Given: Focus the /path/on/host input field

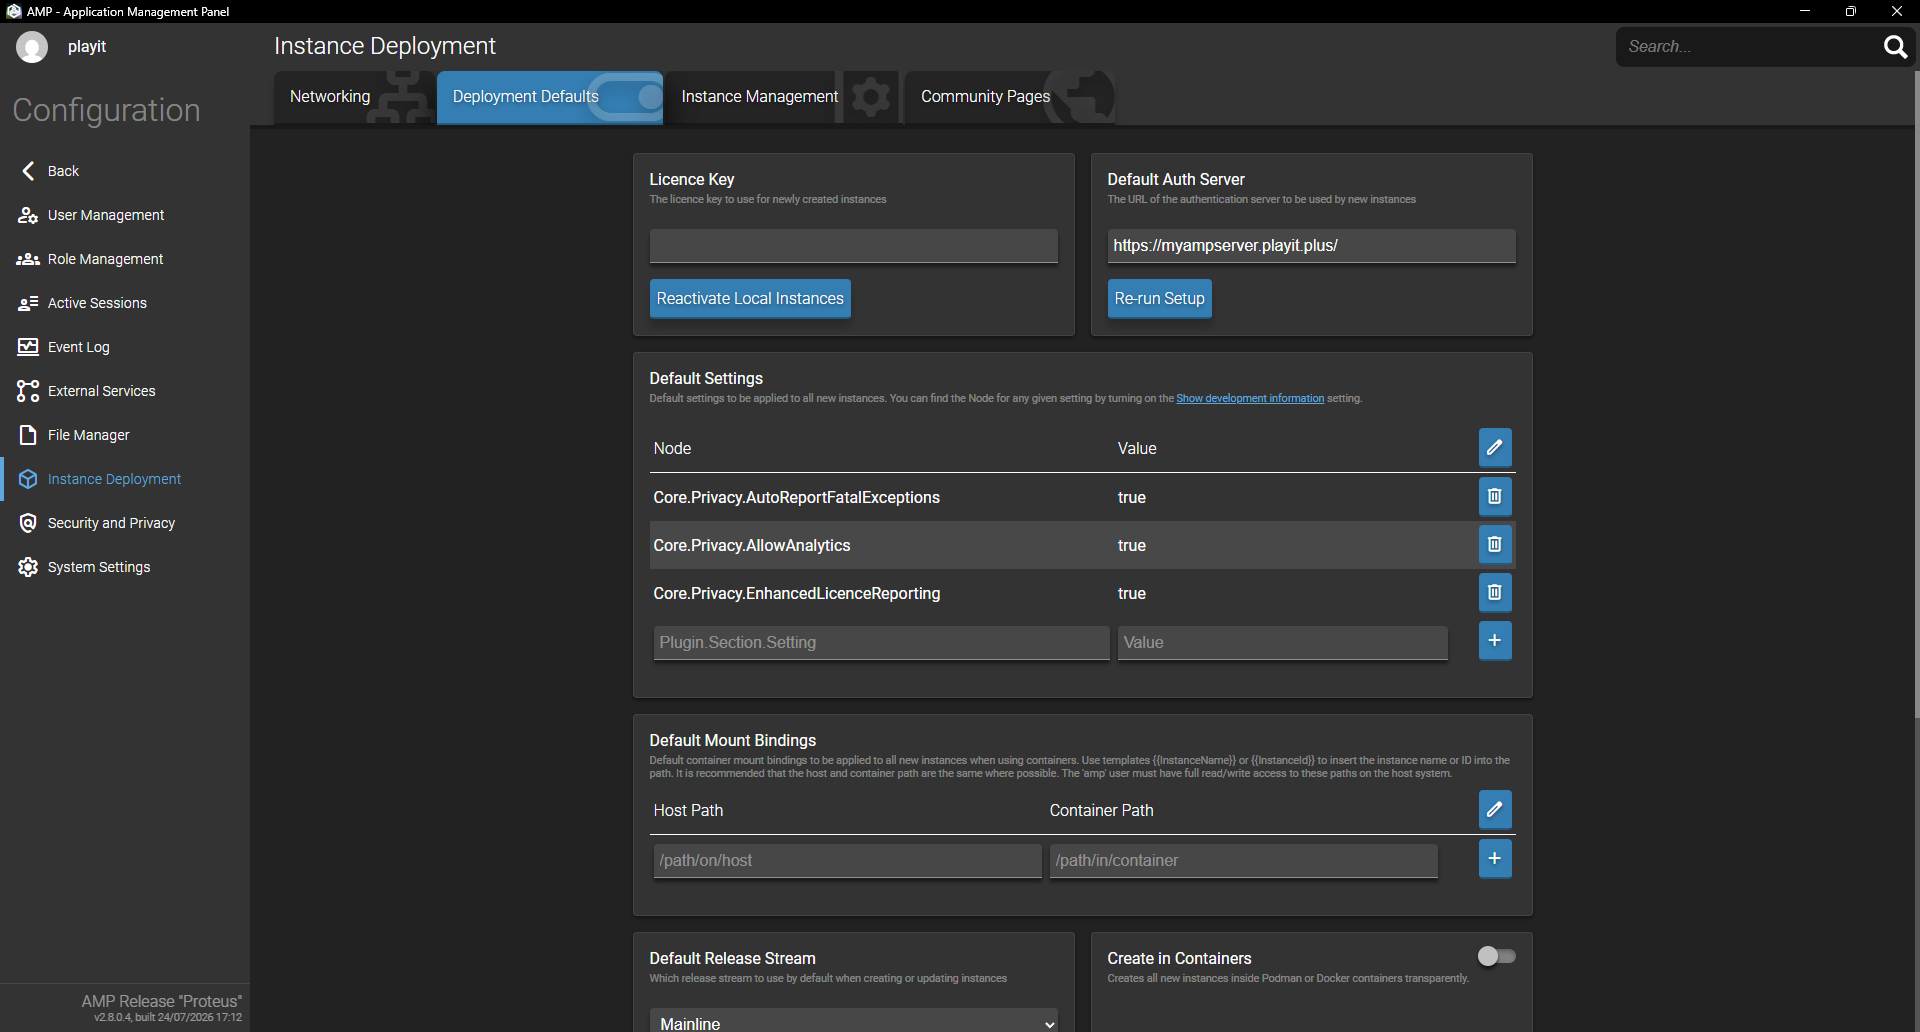Looking at the screenshot, I should [847, 861].
